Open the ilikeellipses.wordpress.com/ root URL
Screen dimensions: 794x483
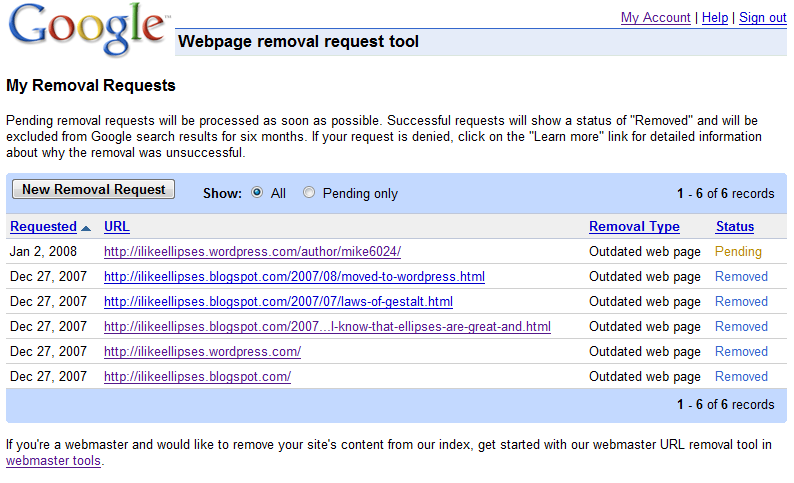coord(202,351)
